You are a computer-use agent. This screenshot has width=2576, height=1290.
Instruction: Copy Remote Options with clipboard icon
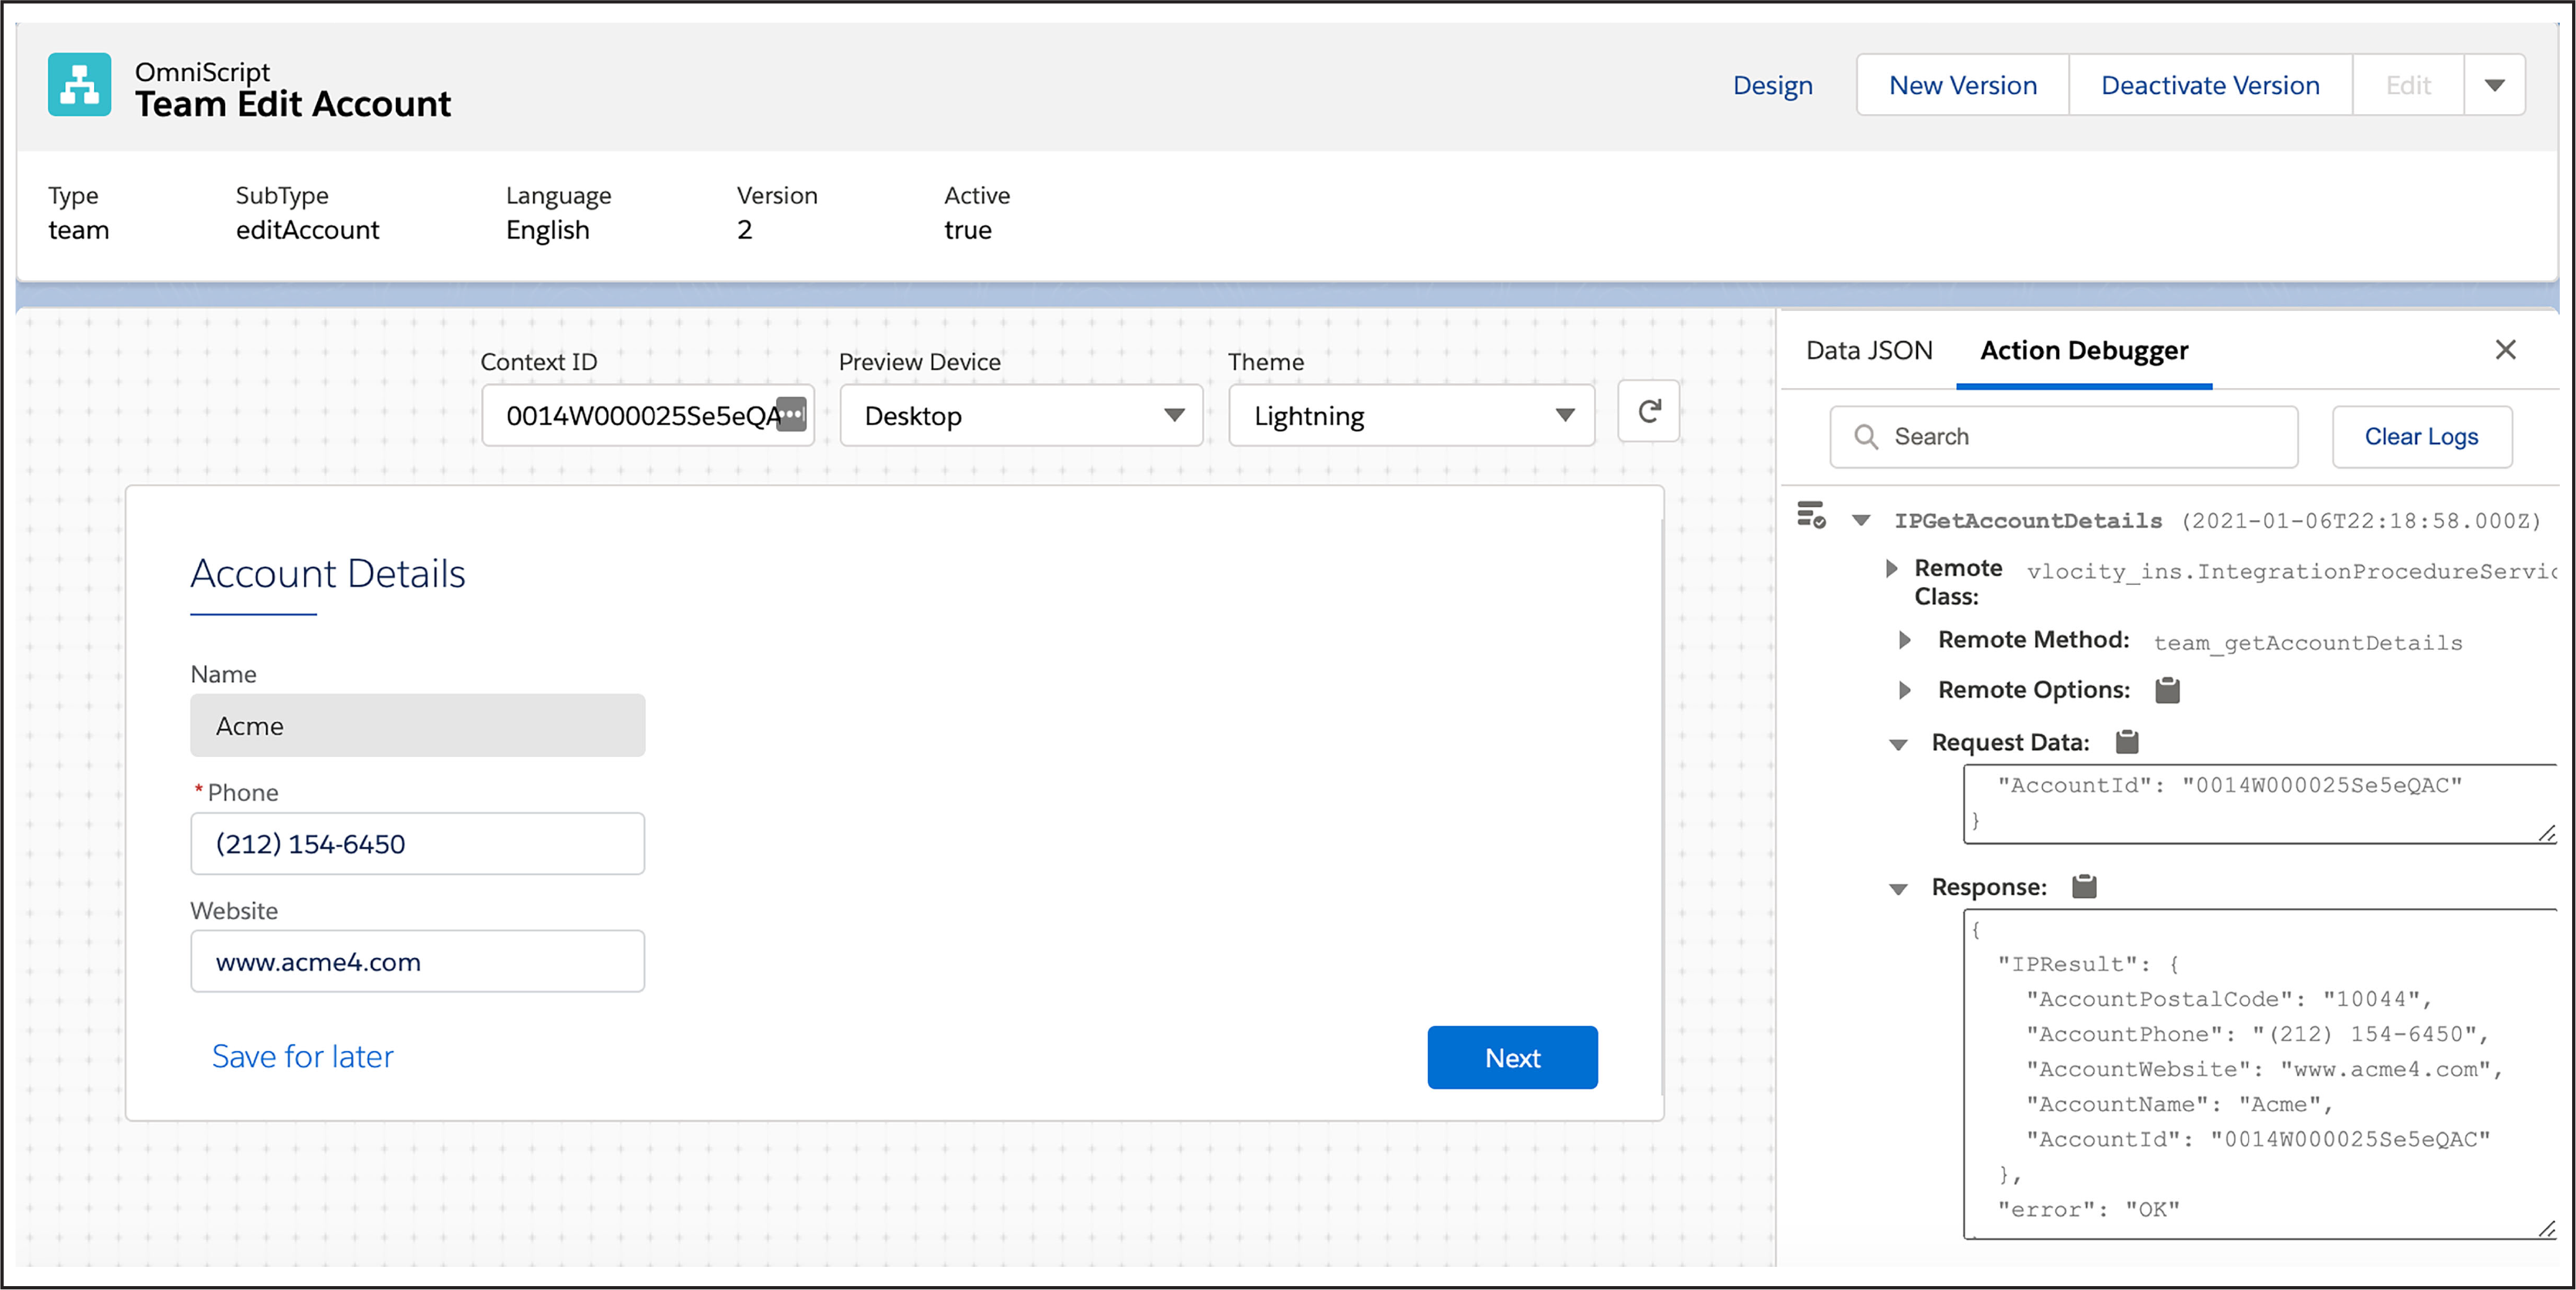(2167, 690)
